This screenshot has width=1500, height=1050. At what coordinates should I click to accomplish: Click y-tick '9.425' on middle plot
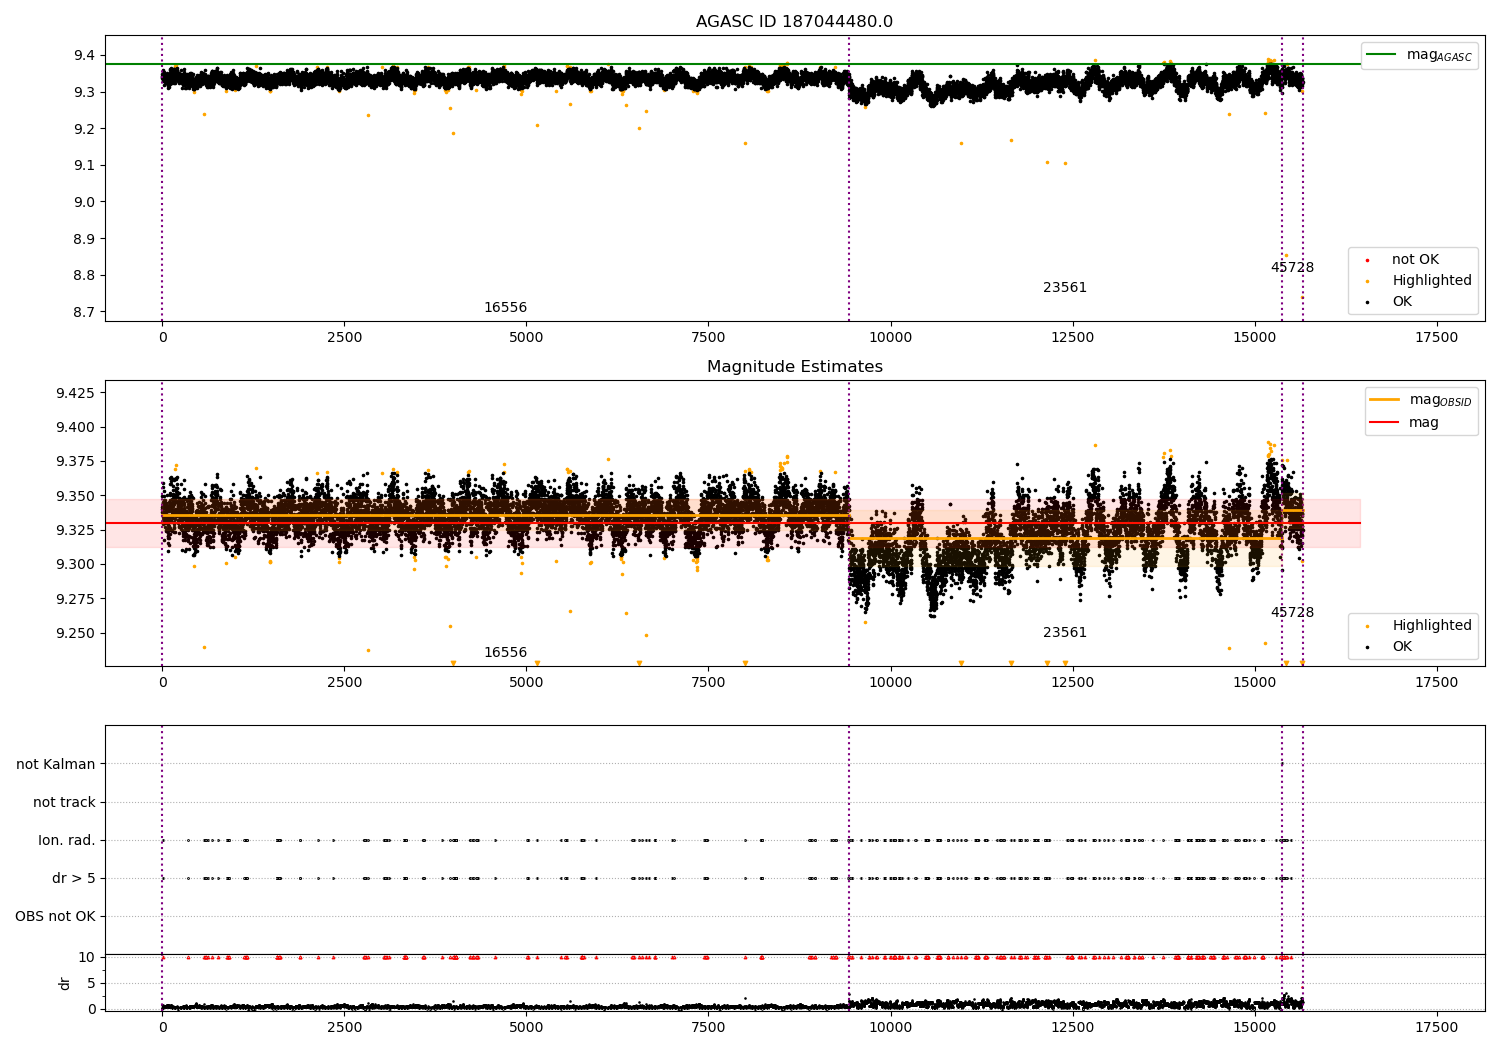76,393
